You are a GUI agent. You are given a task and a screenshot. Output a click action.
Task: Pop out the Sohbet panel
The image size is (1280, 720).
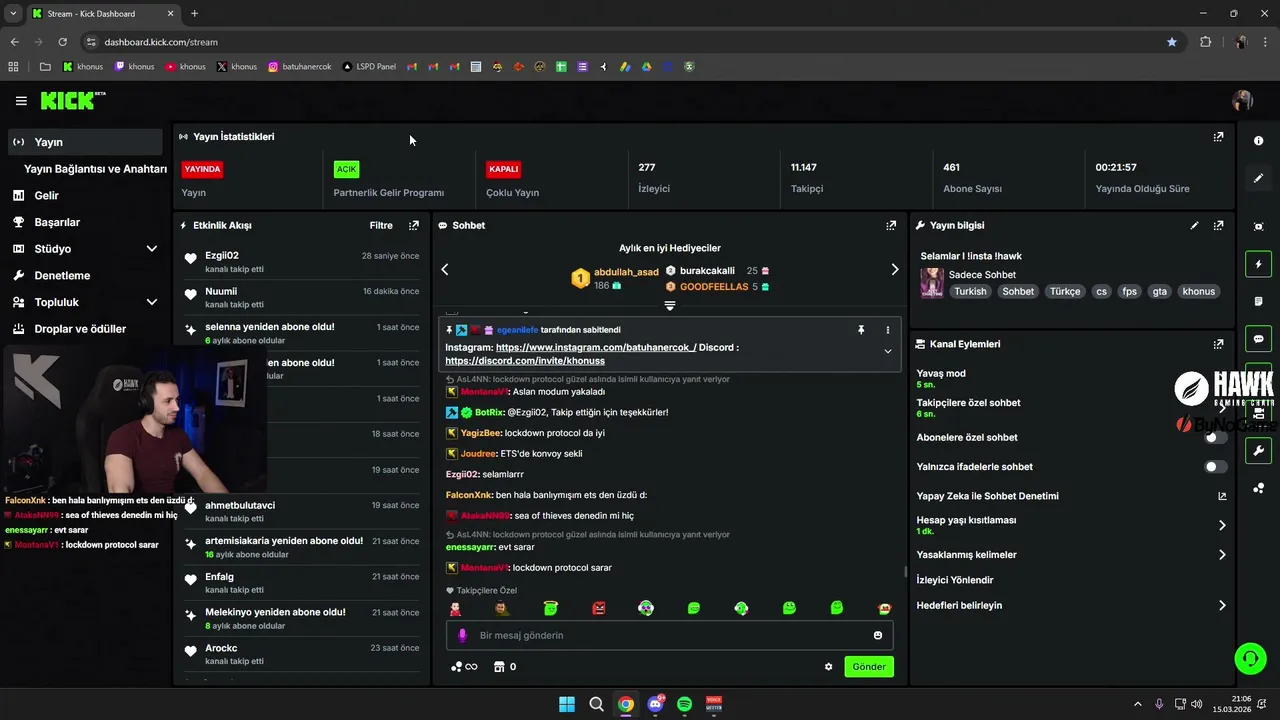(891, 226)
